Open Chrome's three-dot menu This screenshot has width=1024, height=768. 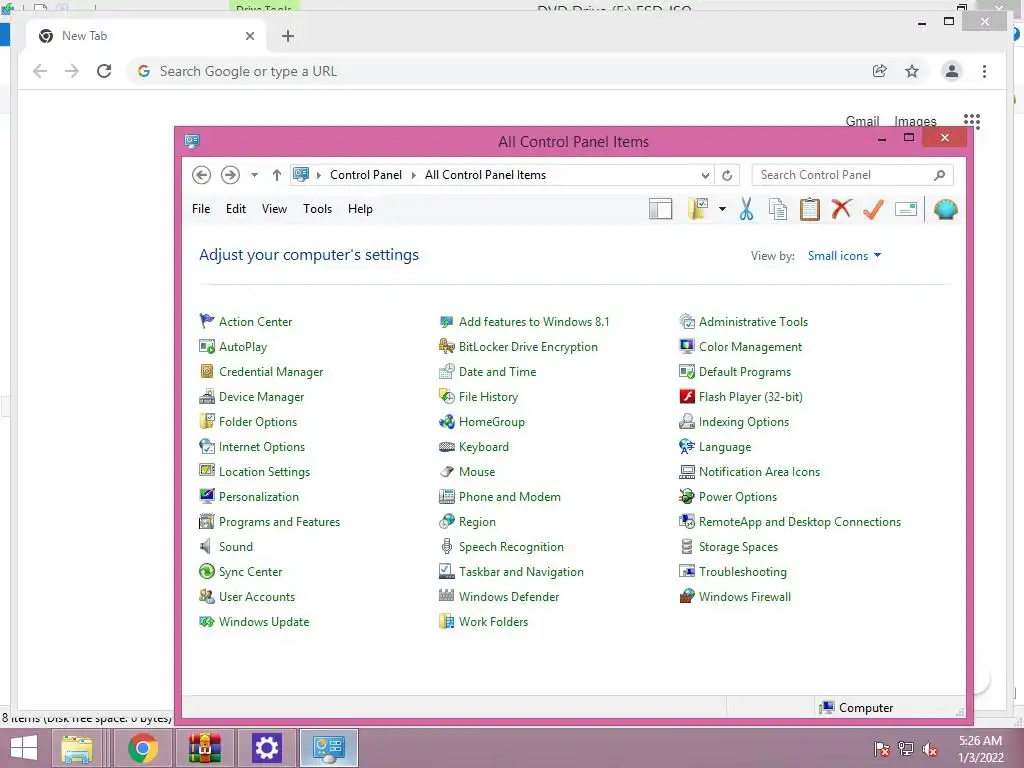[x=984, y=71]
